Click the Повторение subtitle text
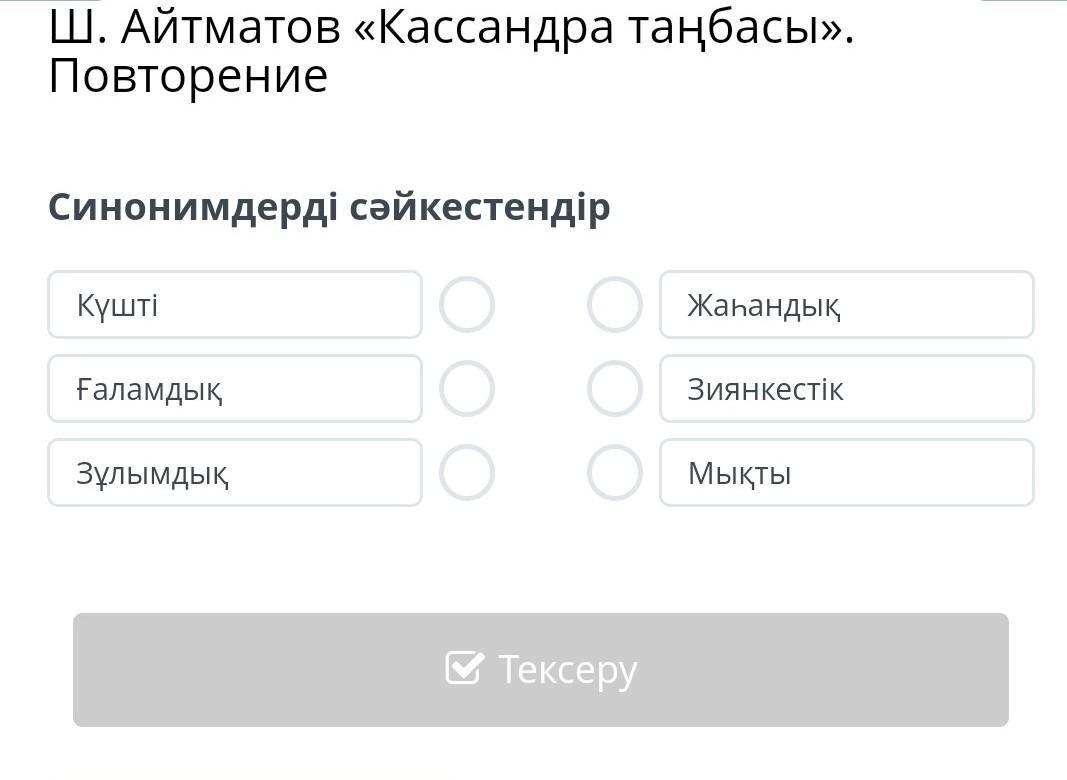The height and width of the screenshot is (780, 1067). click(x=188, y=77)
